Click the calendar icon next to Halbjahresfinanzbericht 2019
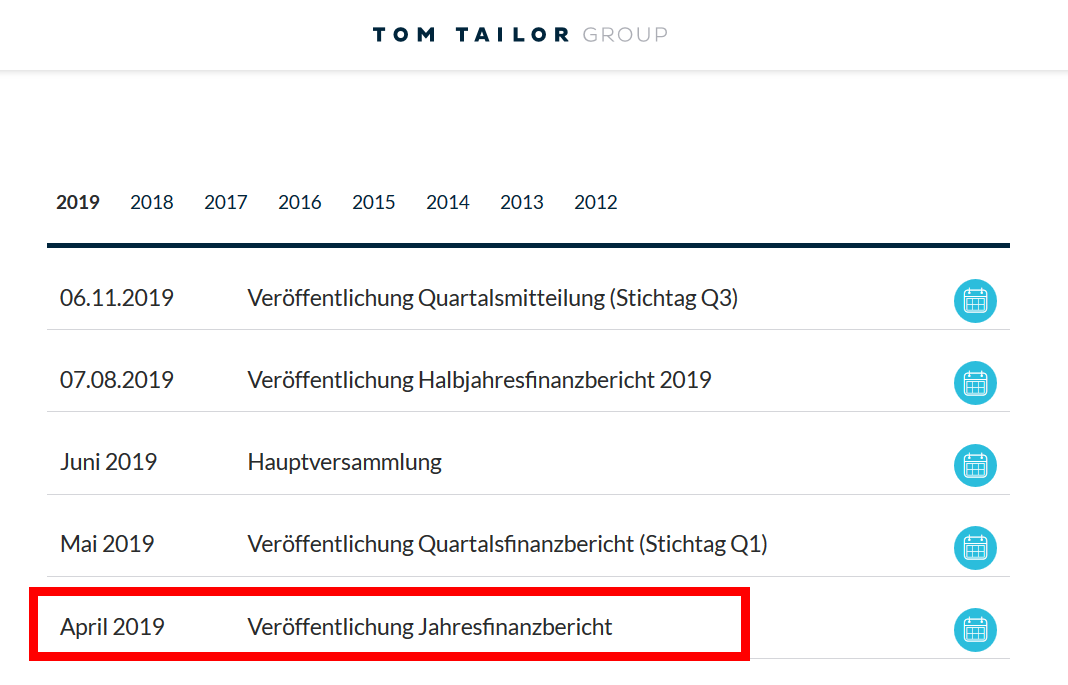 point(975,382)
